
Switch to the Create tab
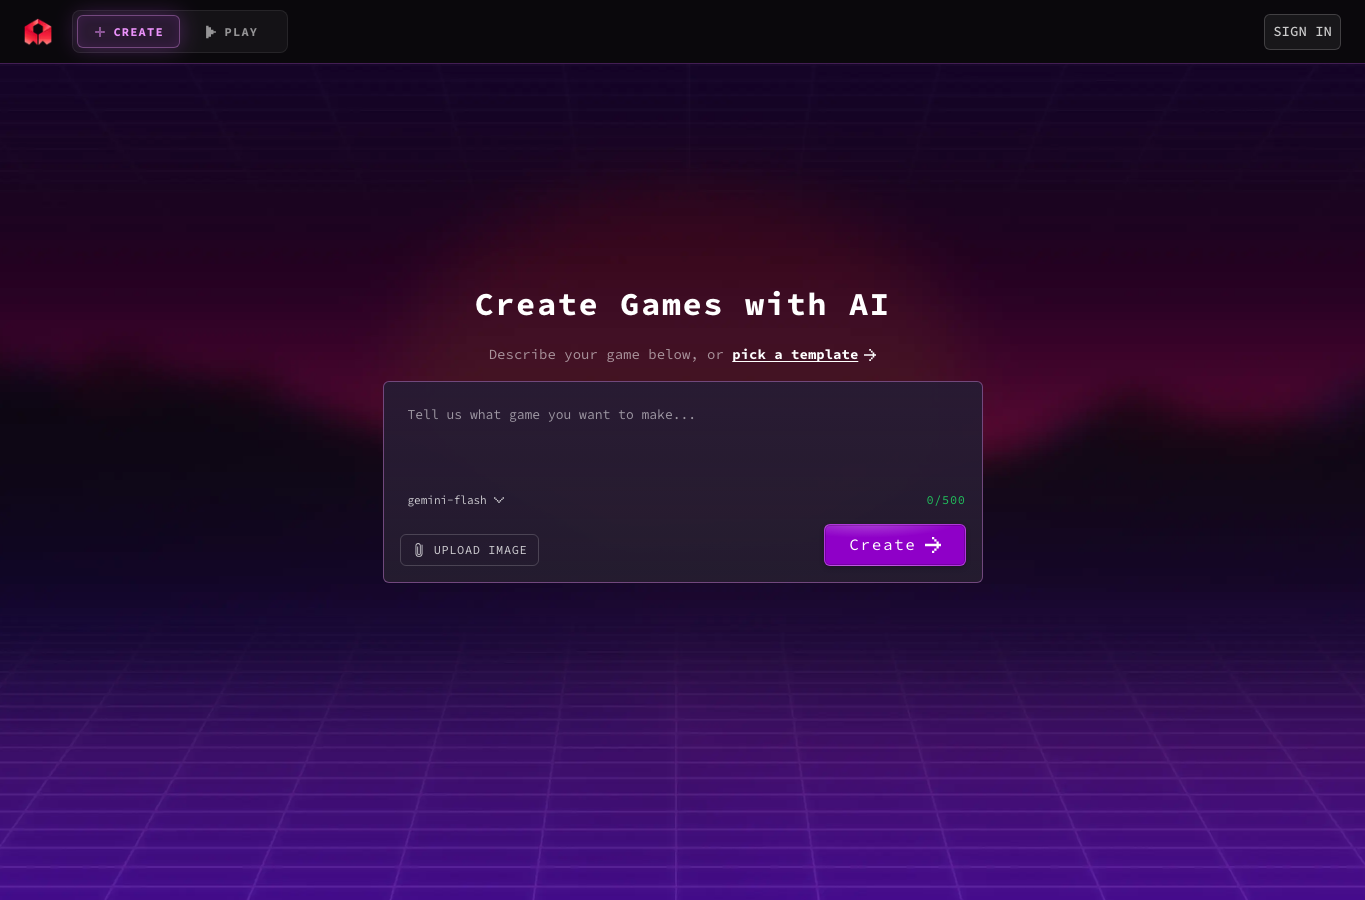tap(128, 32)
